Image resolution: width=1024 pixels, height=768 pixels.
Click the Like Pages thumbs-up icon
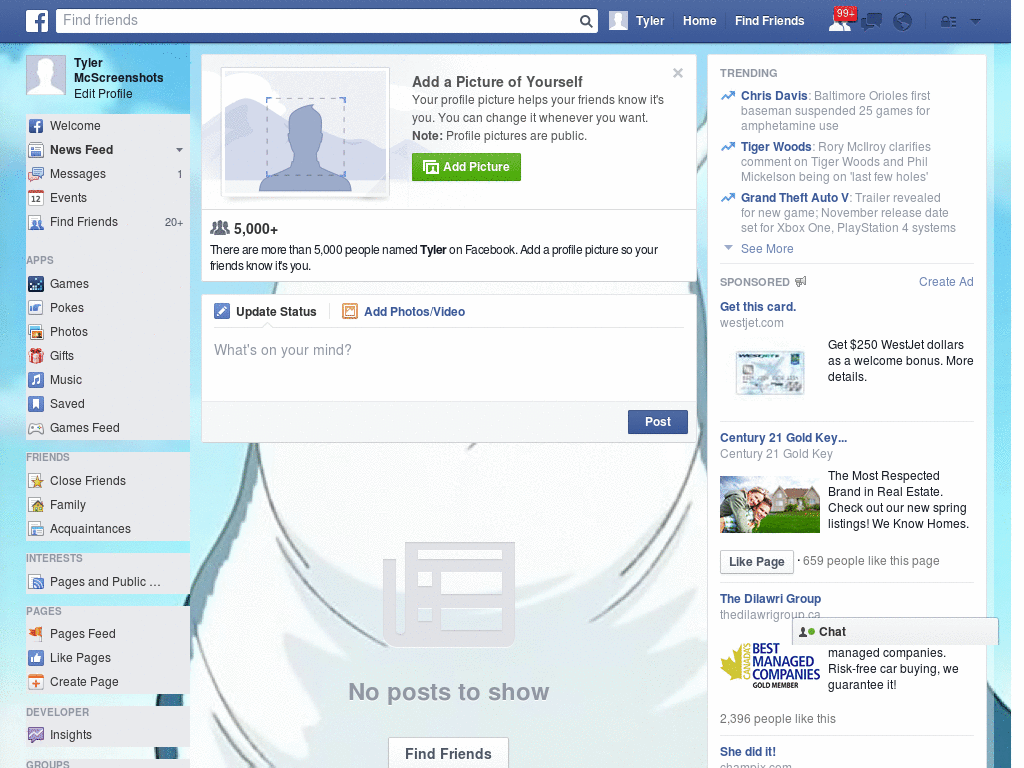coord(36,658)
